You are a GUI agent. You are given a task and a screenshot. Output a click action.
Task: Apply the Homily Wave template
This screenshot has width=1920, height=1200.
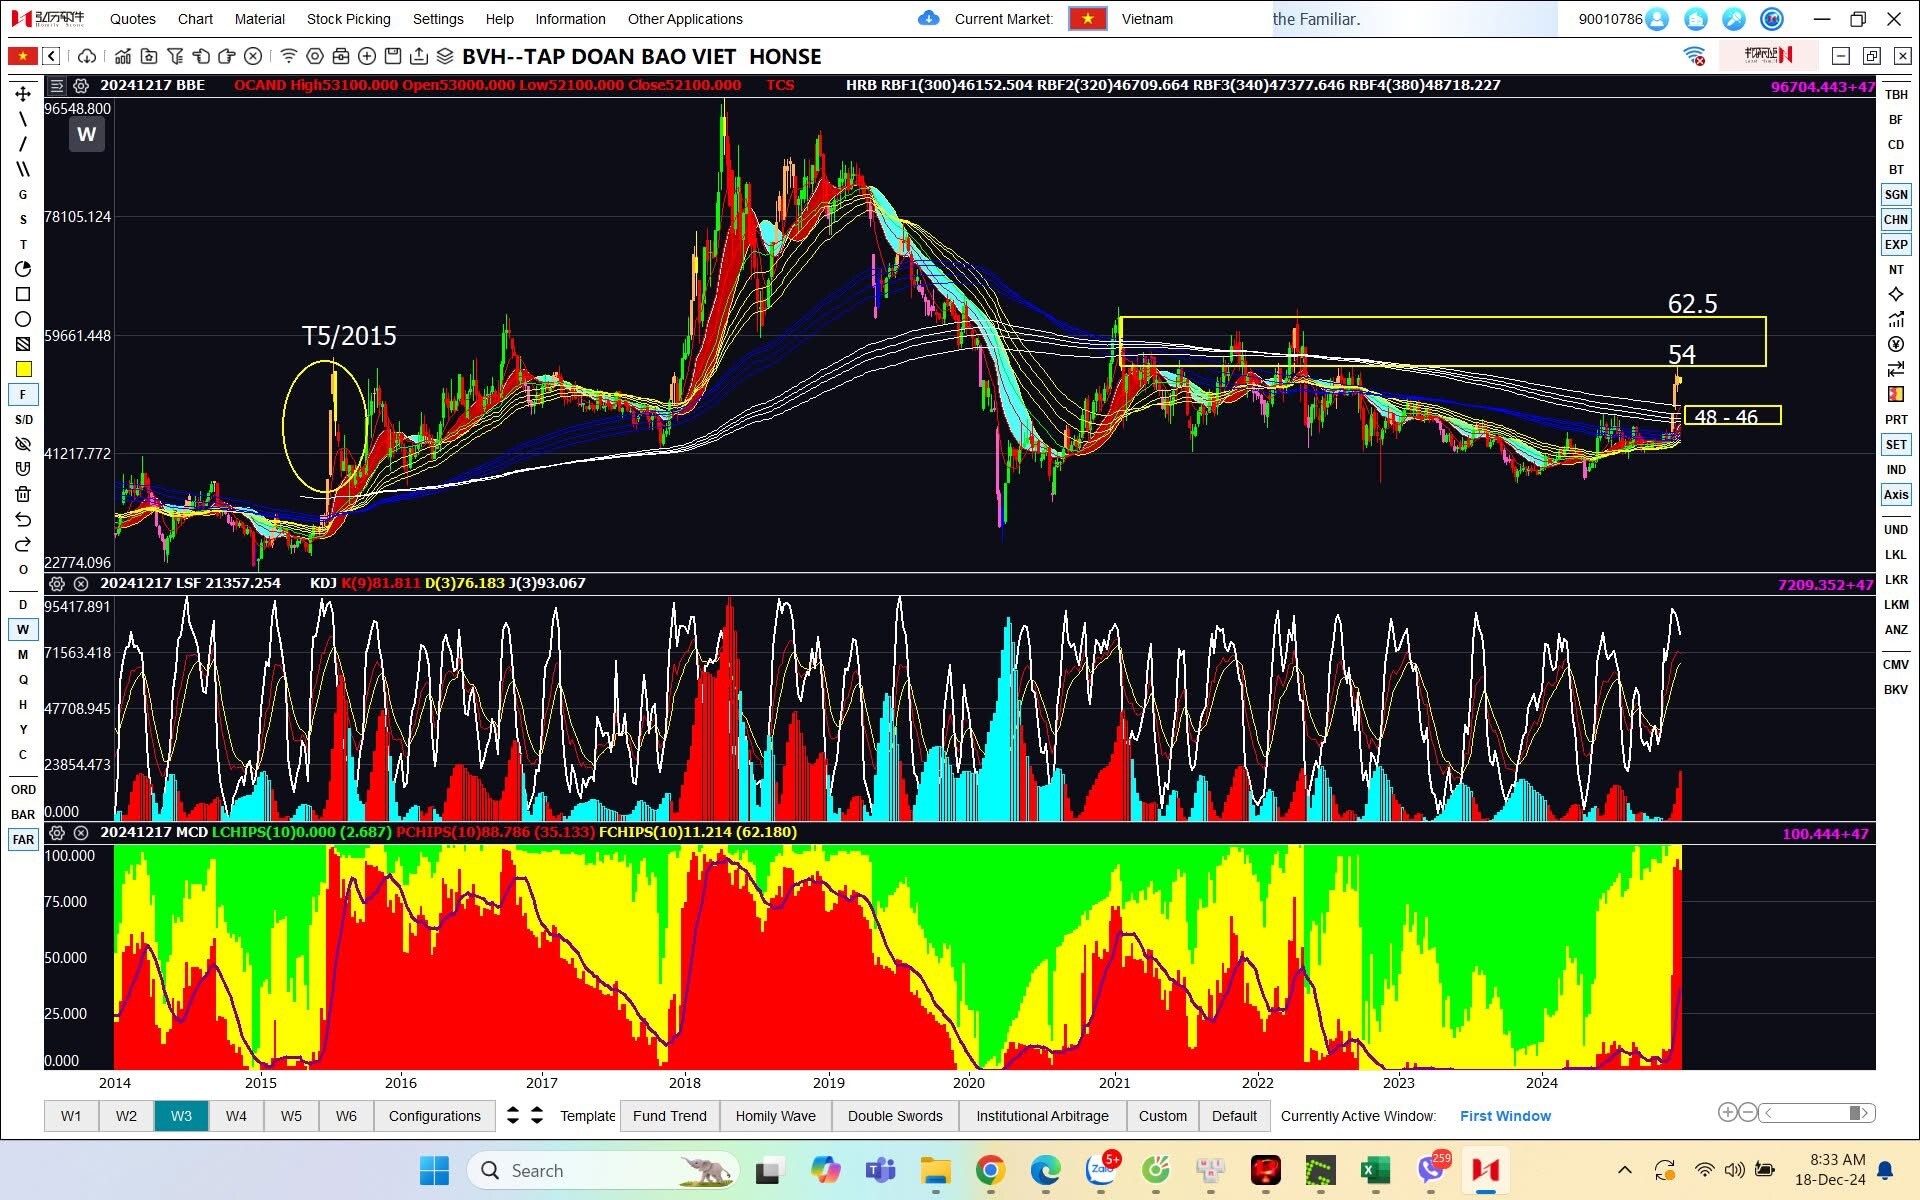pyautogui.click(x=775, y=1115)
